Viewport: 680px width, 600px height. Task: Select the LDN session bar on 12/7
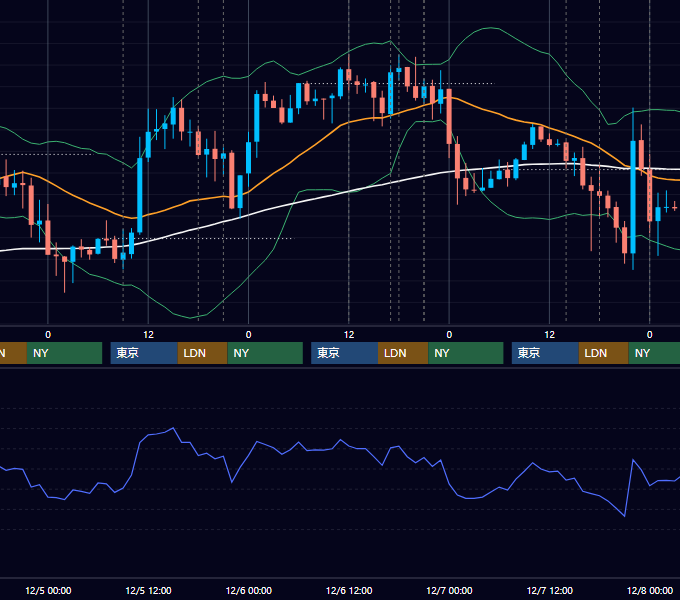coord(603,353)
